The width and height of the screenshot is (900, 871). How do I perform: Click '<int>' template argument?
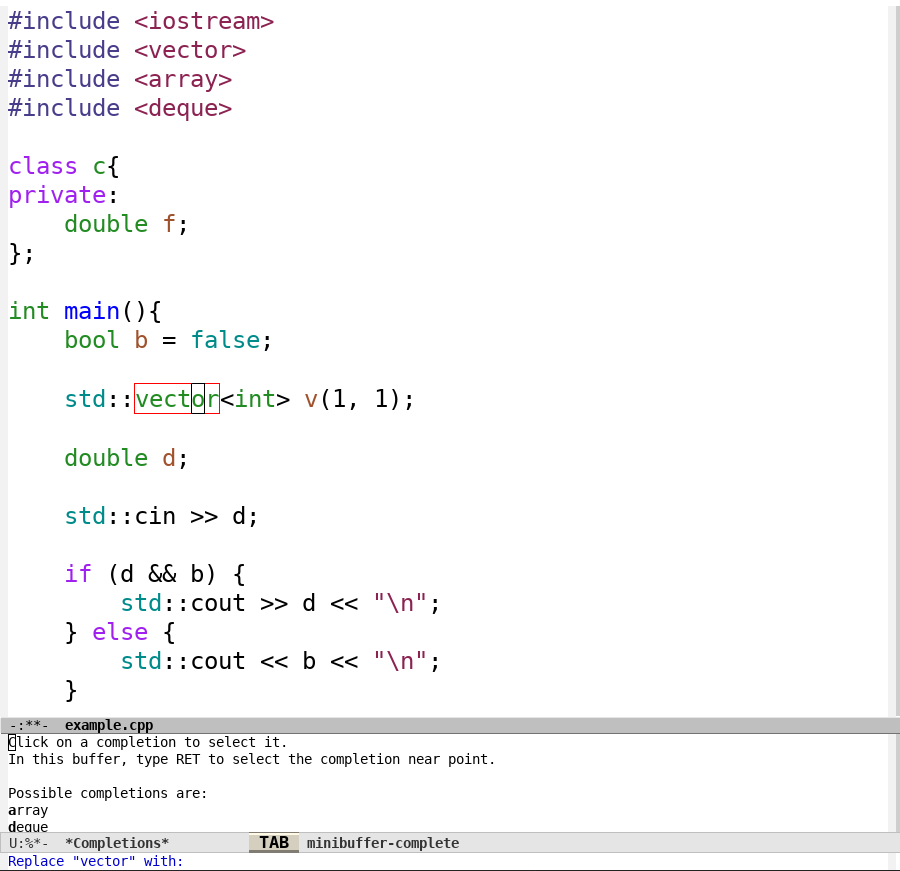[255, 398]
